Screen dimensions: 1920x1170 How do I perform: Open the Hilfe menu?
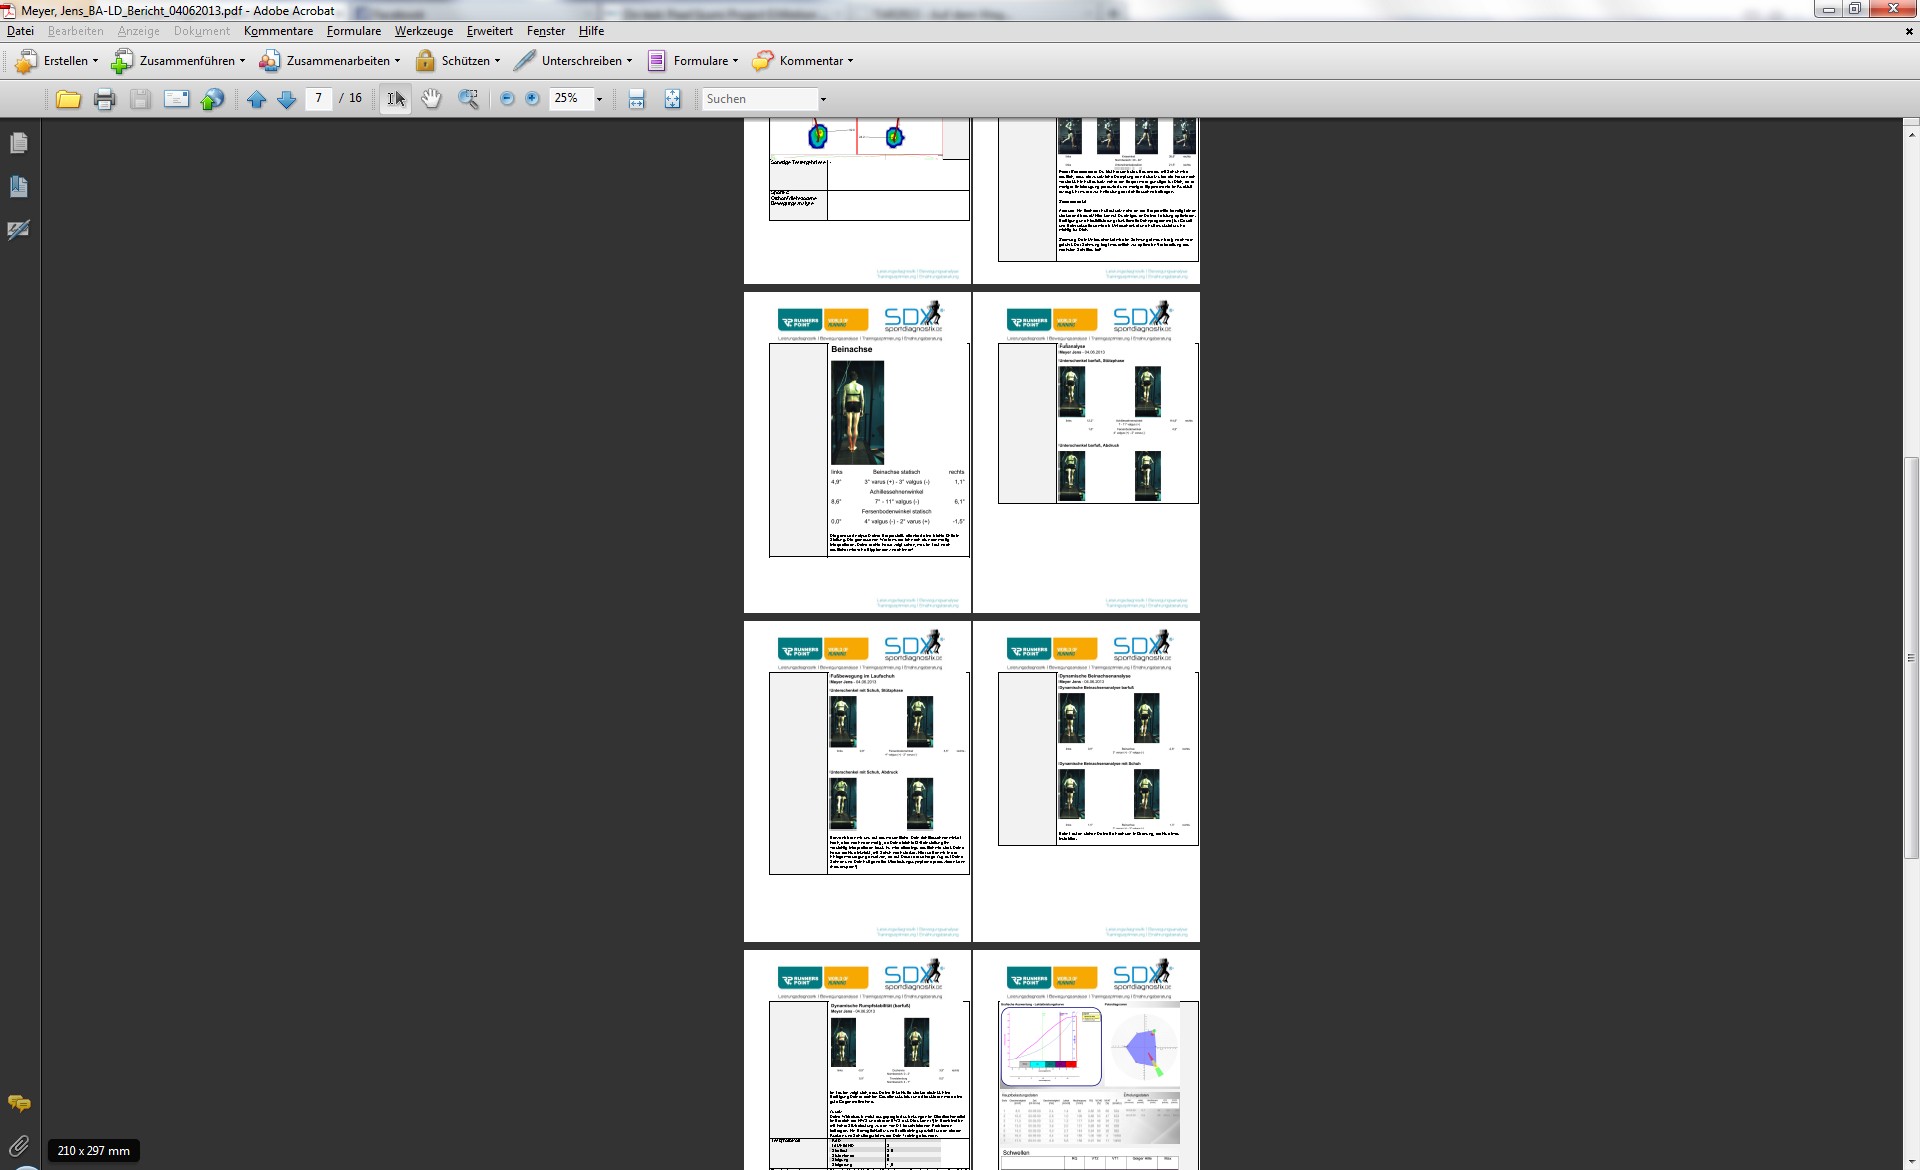[591, 31]
